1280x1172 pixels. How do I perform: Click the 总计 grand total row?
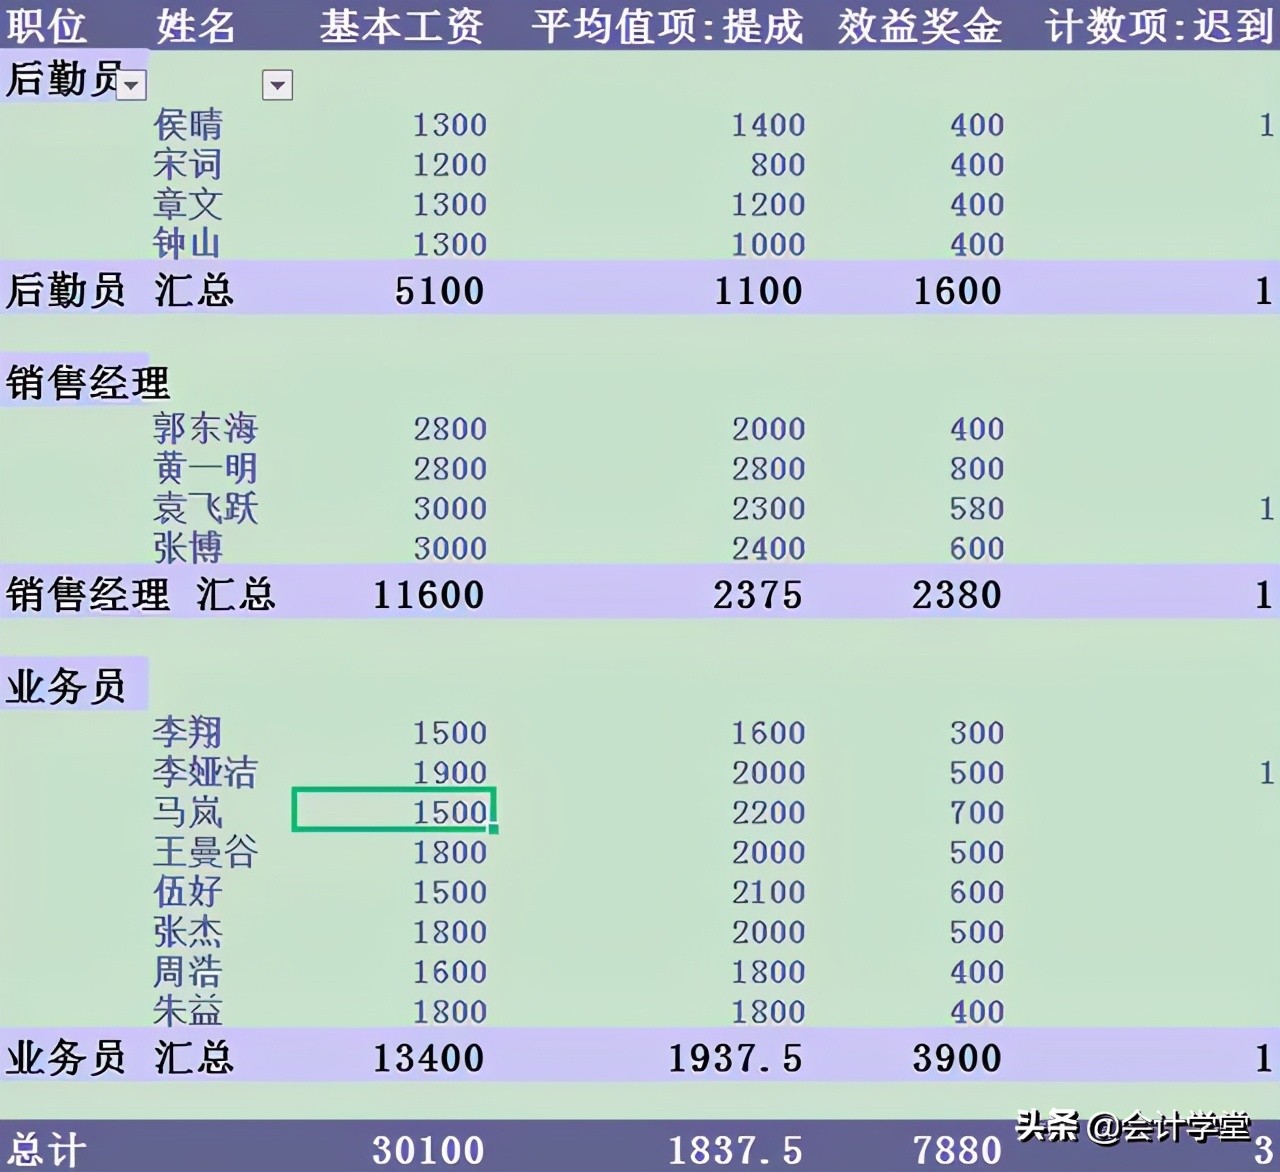pyautogui.click(x=45, y=1148)
